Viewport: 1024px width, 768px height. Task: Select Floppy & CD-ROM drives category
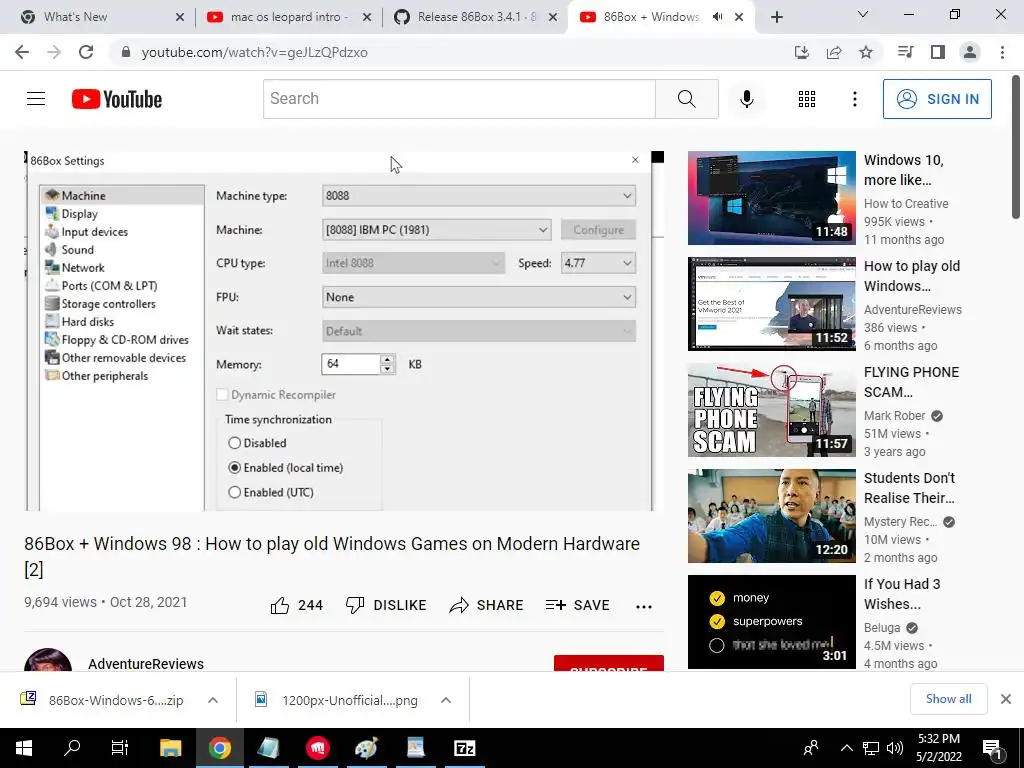click(x=125, y=340)
